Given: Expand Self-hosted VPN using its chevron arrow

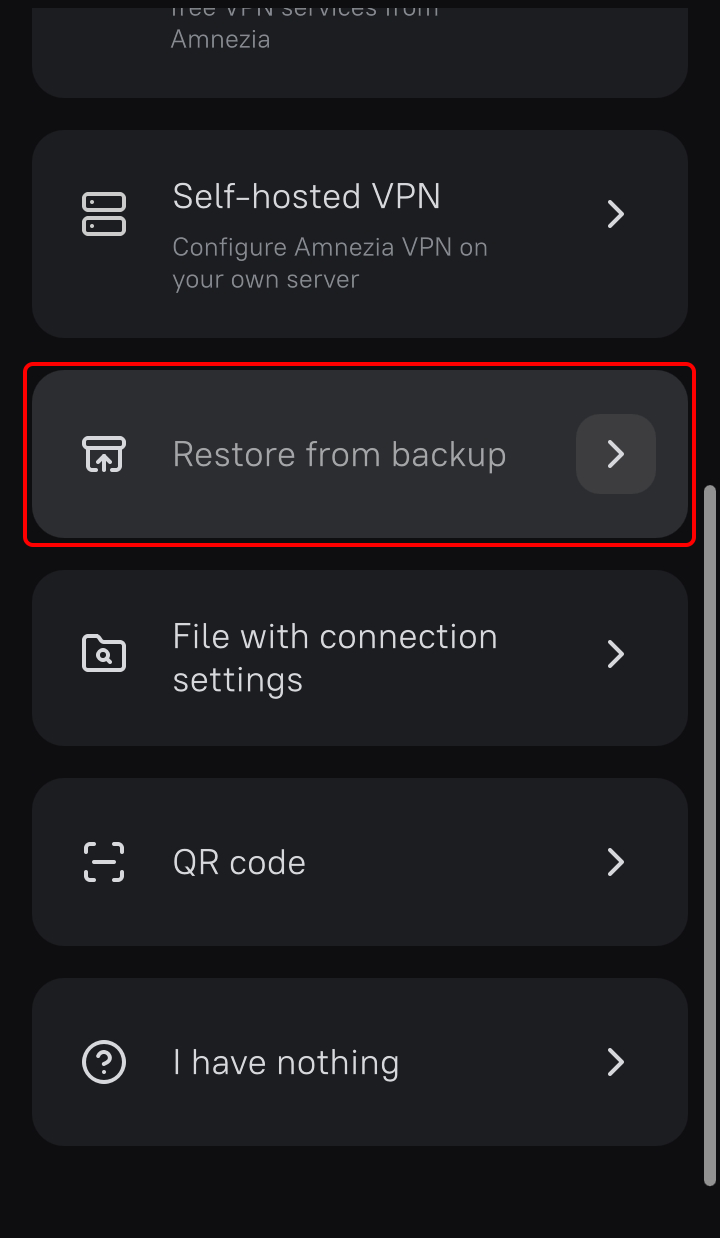Looking at the screenshot, I should pyautogui.click(x=616, y=214).
